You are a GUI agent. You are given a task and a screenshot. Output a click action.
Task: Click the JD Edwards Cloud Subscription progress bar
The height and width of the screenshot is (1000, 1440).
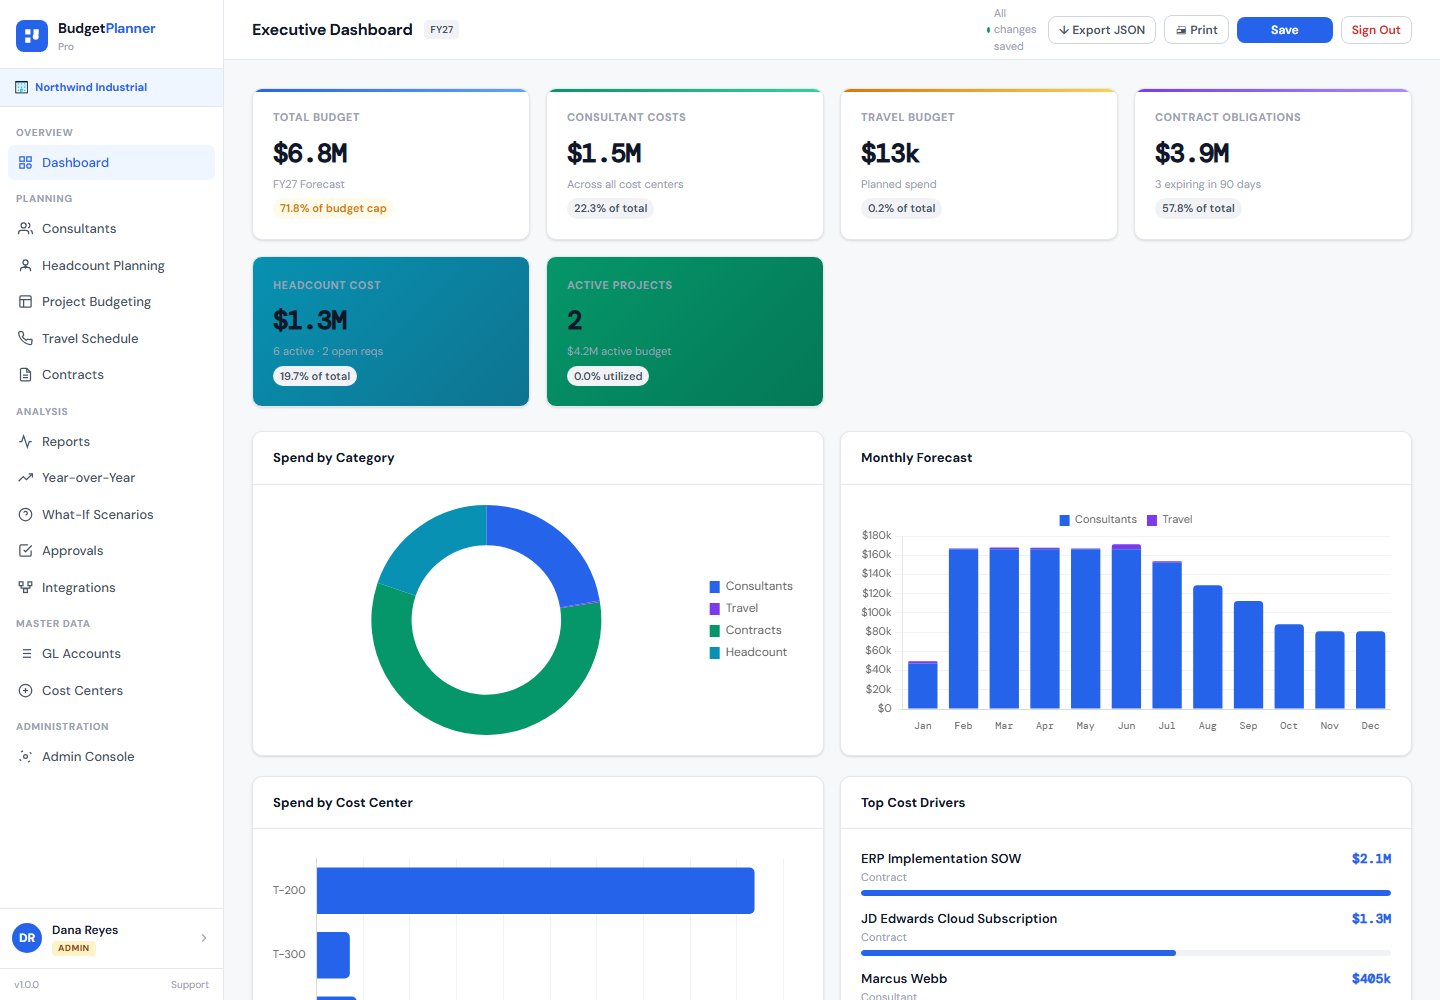(1126, 953)
